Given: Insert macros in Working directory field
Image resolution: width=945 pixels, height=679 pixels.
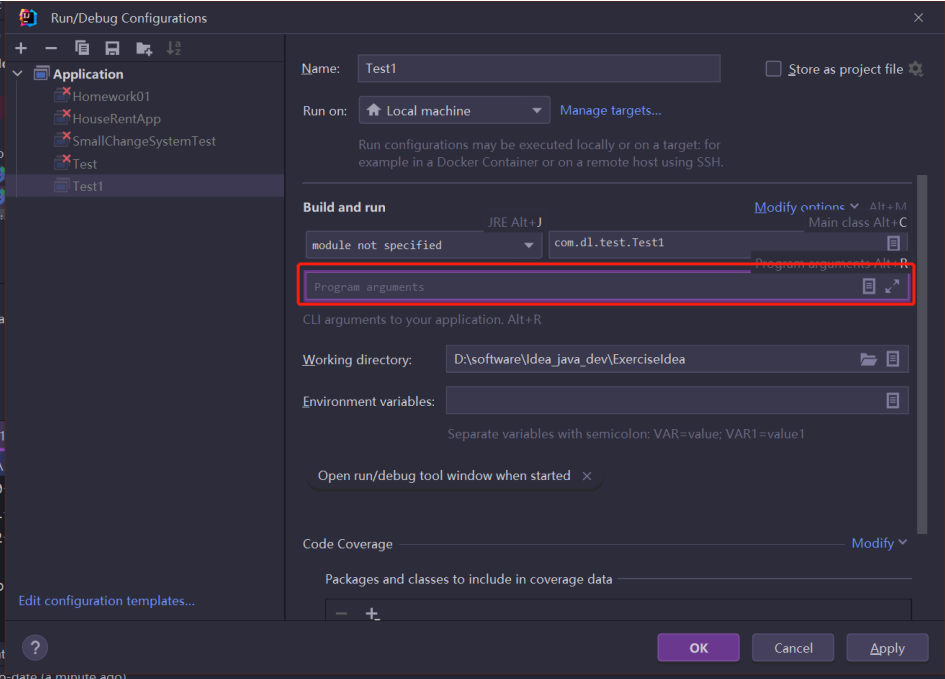Looking at the screenshot, I should tap(893, 359).
